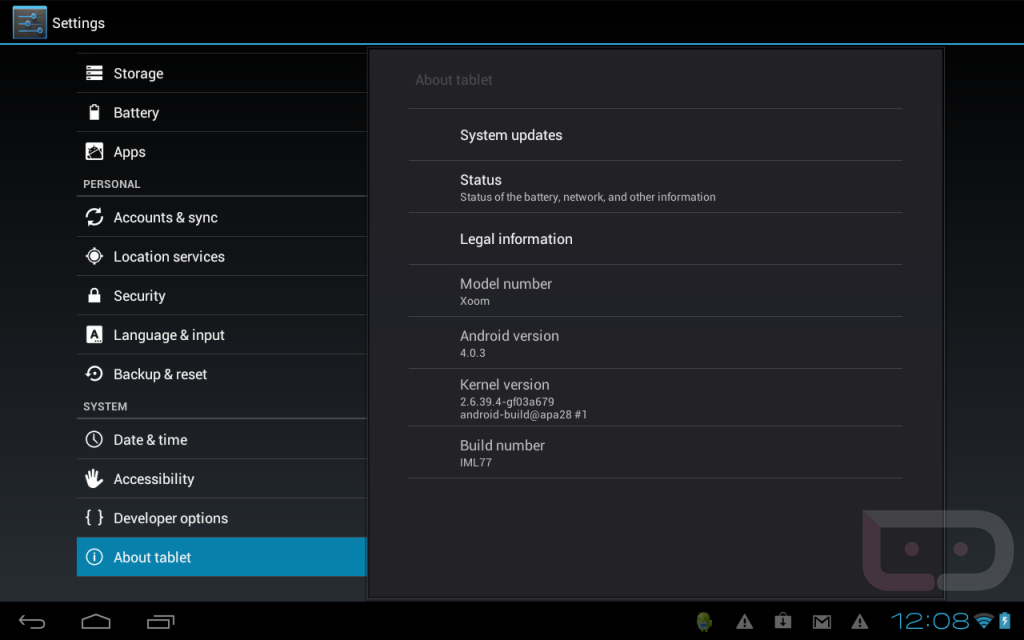This screenshot has height=640, width=1024.
Task: Tap the Security padlock icon
Action: click(94, 296)
